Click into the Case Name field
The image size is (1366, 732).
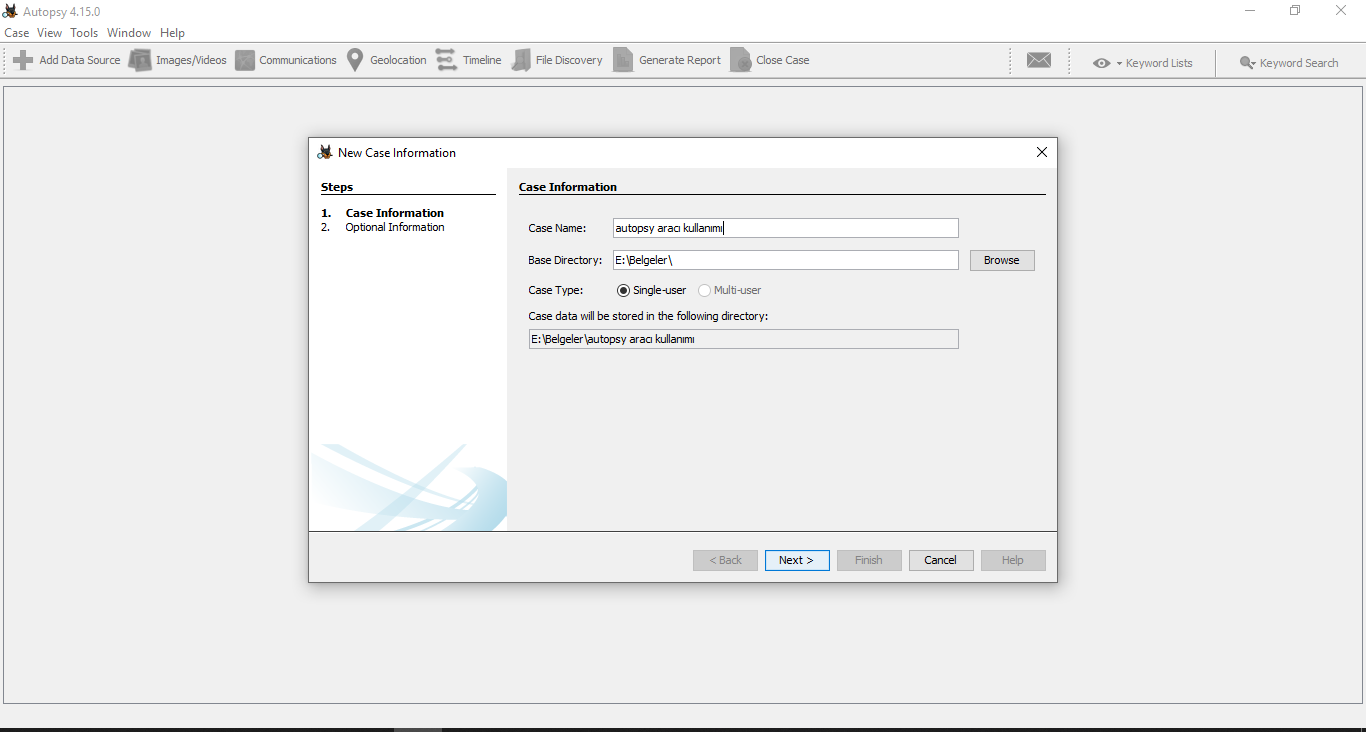click(x=785, y=228)
